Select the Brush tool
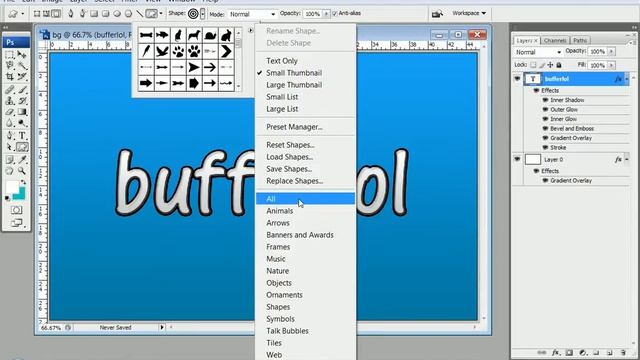The image size is (640, 360). tap(22, 89)
